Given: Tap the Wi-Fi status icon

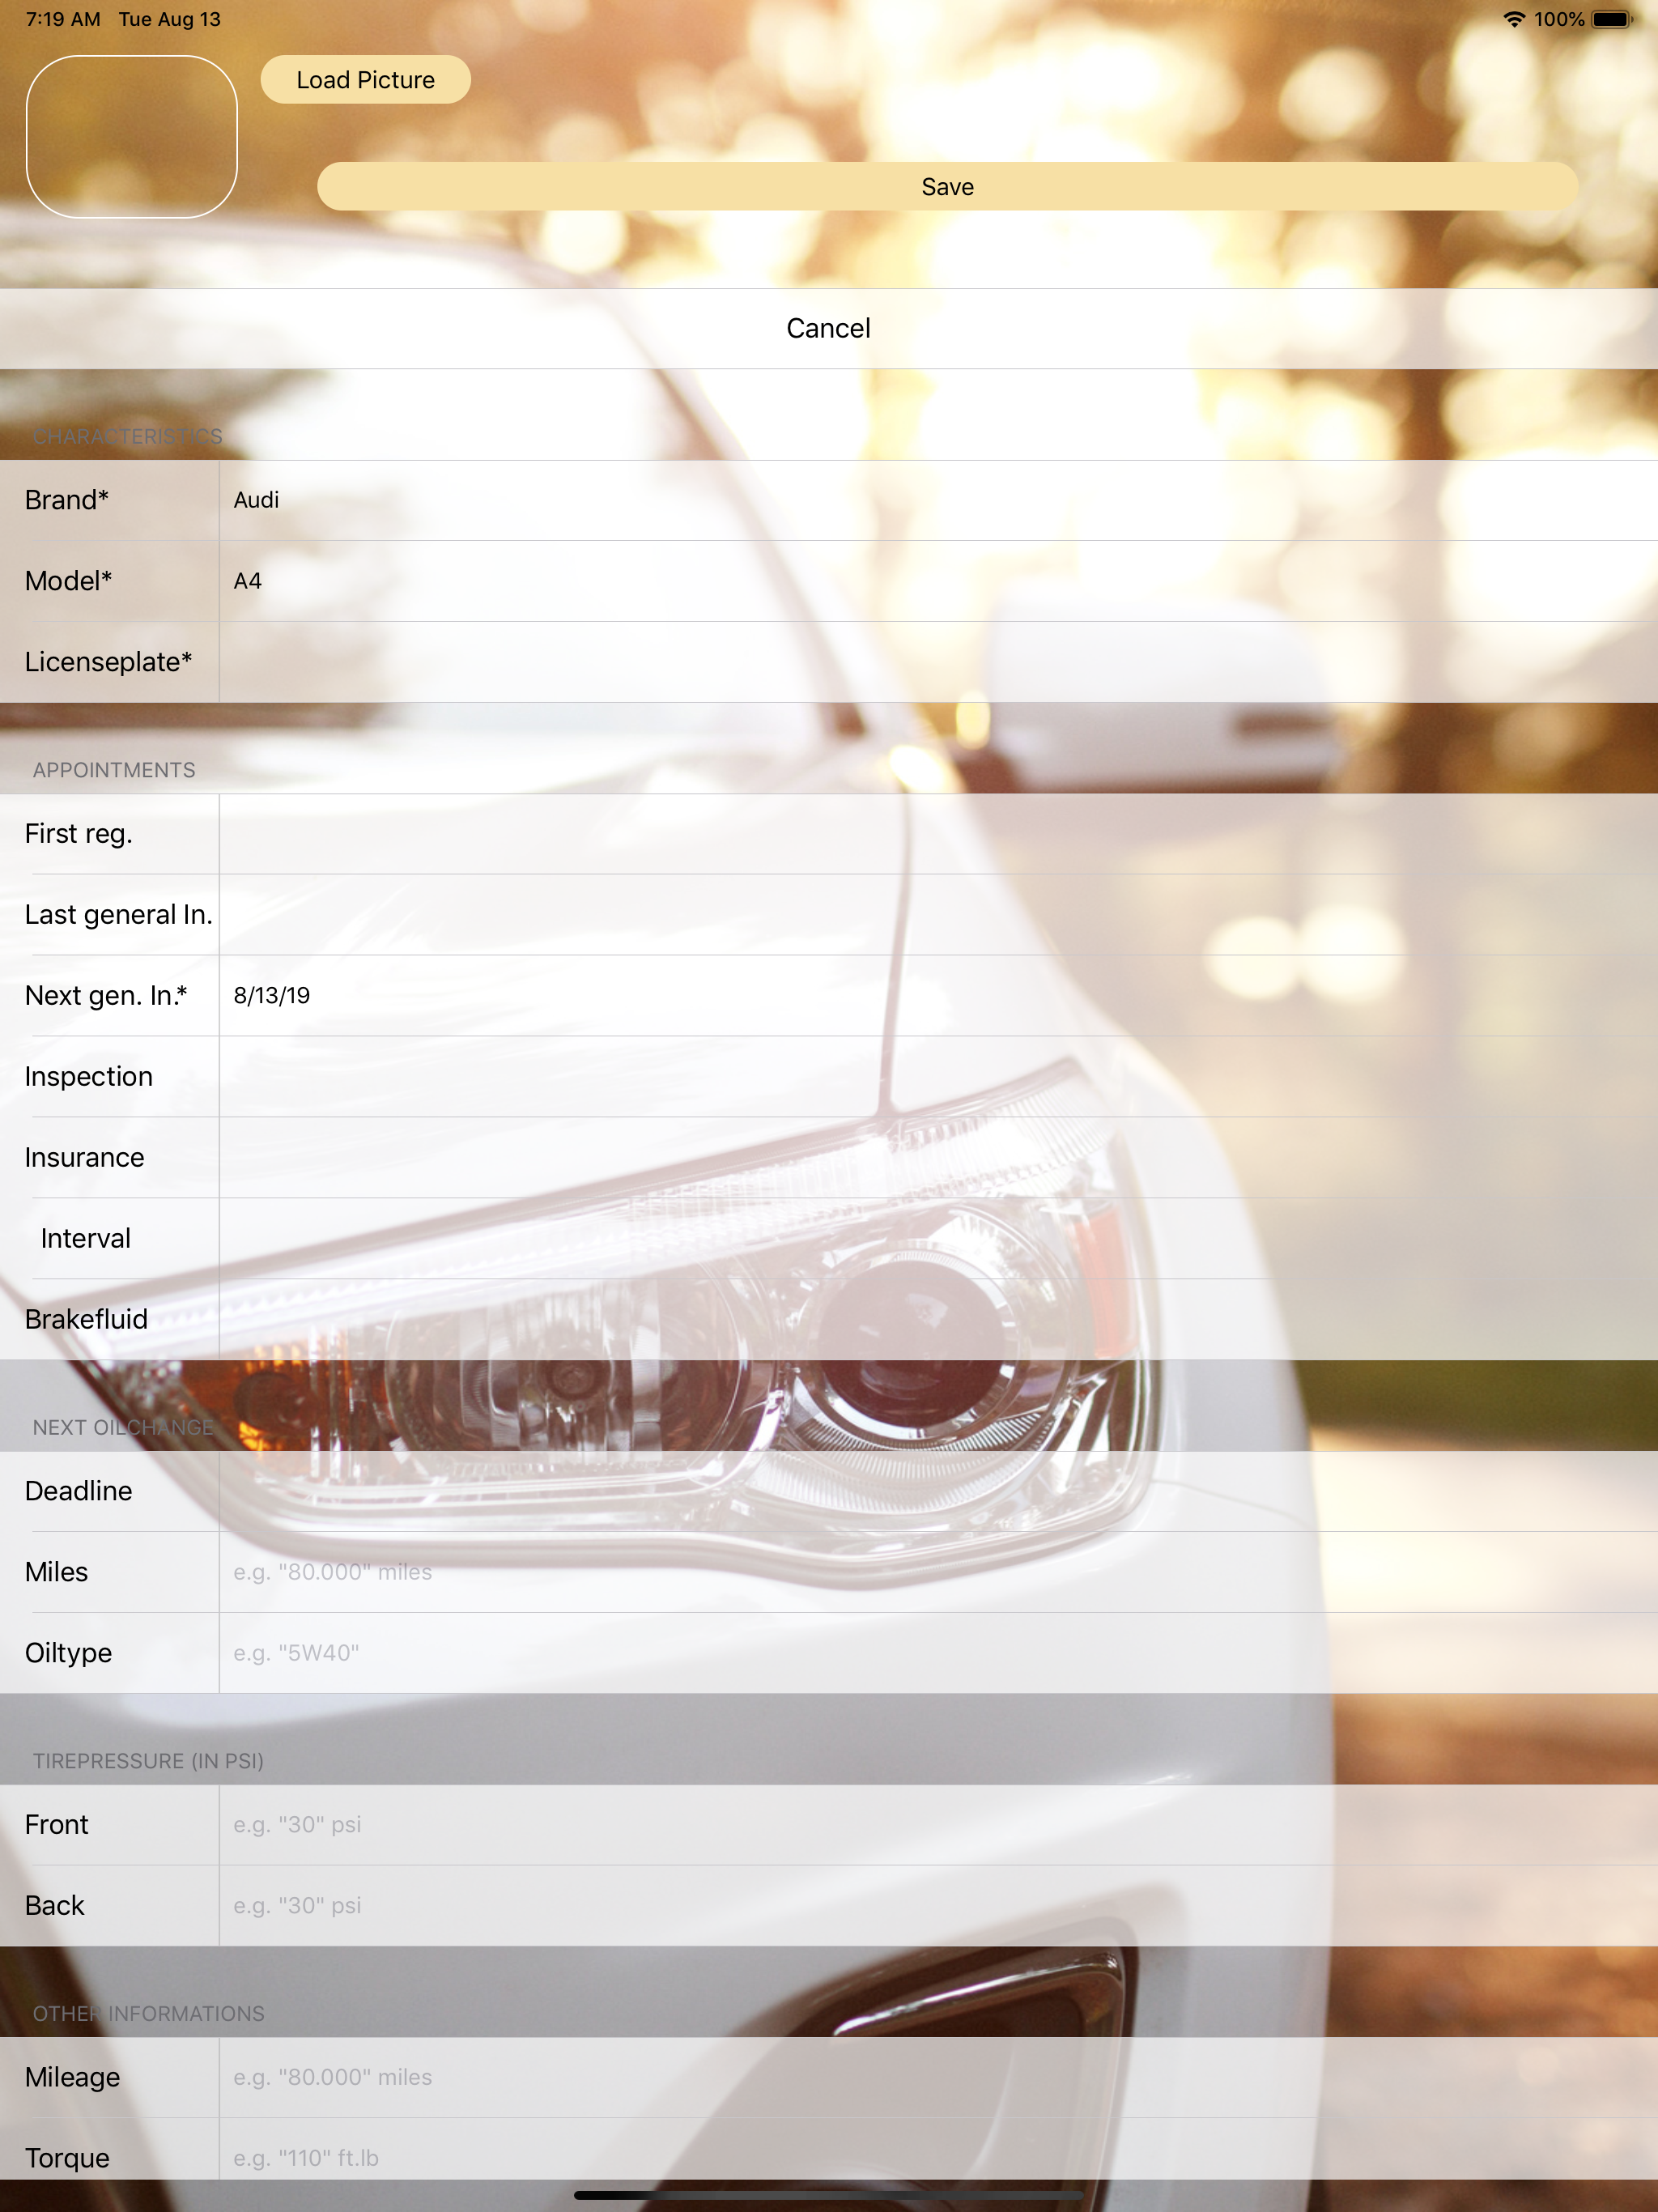Looking at the screenshot, I should pos(1514,19).
